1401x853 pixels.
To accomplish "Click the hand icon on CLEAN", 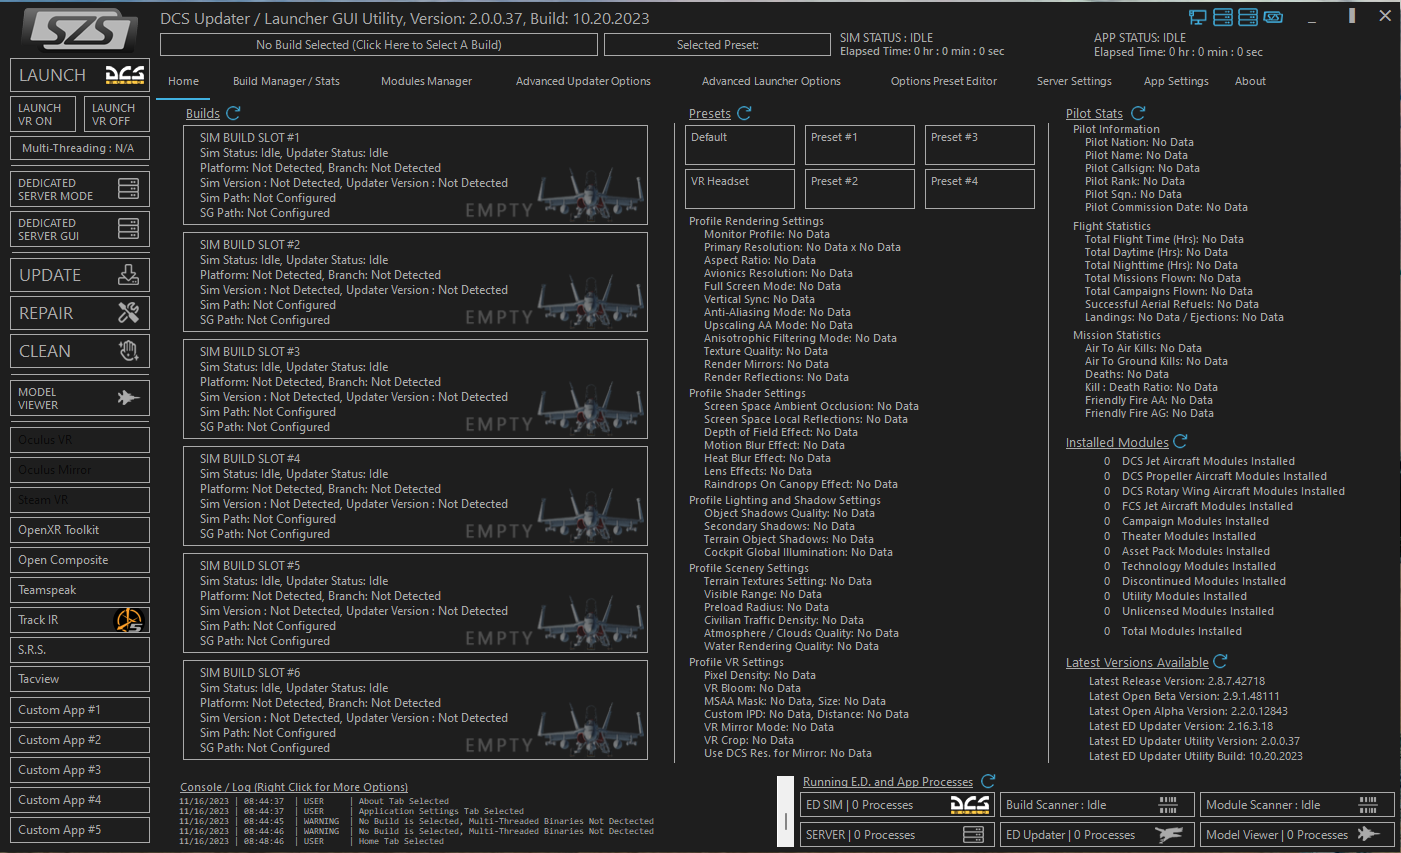I will (129, 351).
